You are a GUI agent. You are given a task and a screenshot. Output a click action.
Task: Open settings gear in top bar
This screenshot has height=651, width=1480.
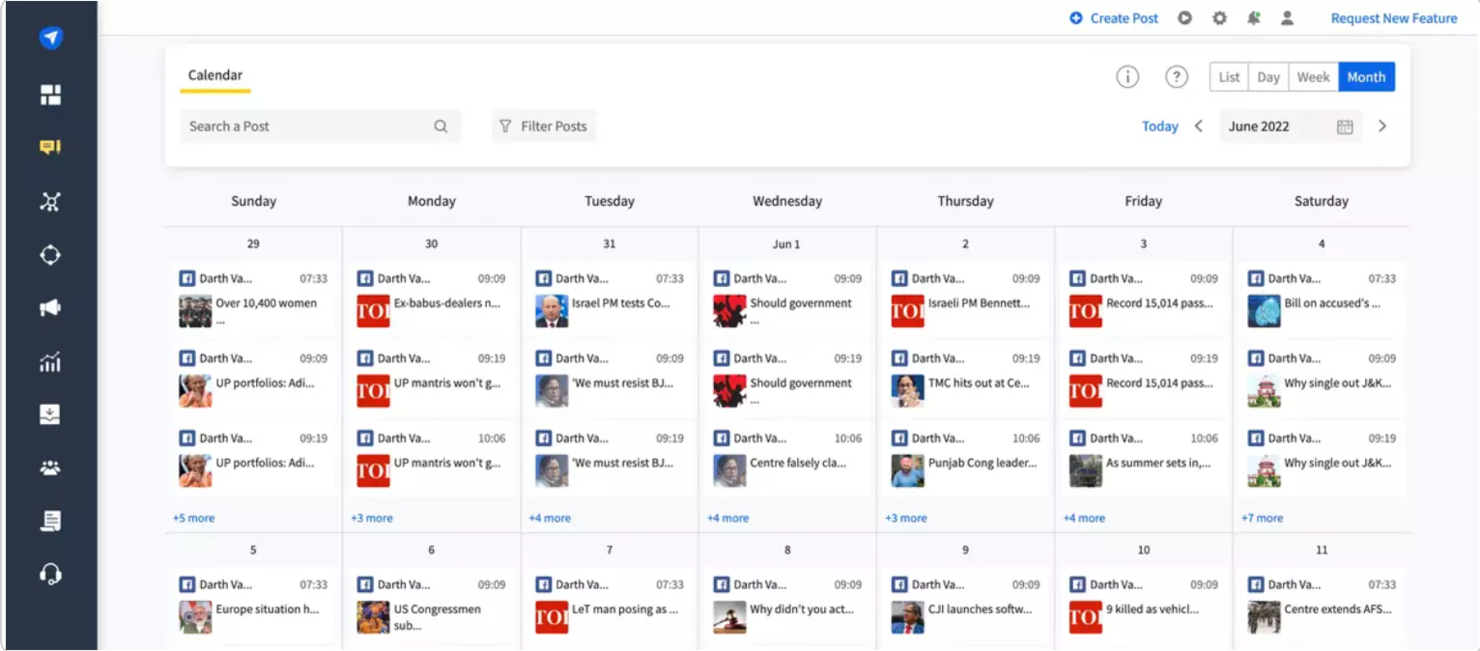(x=1219, y=18)
